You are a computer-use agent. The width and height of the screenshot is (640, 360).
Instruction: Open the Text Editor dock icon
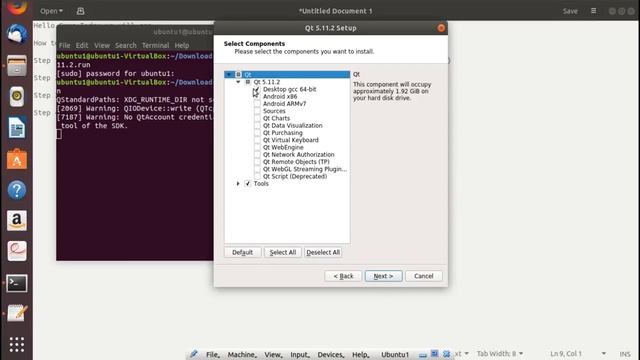17,313
